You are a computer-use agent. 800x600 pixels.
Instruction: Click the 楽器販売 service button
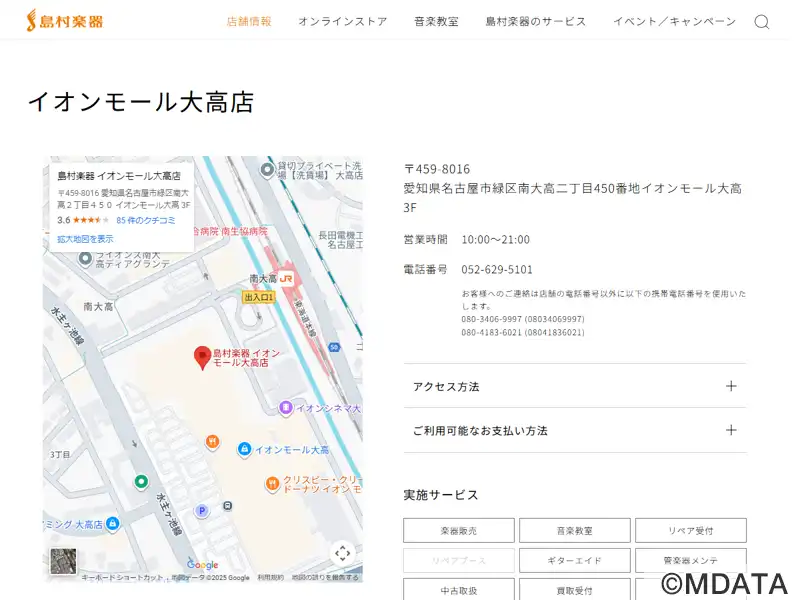[x=459, y=531]
